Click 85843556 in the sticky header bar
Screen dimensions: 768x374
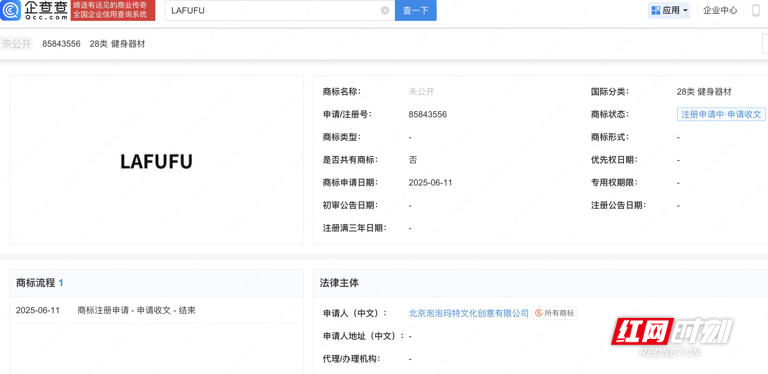(x=61, y=44)
